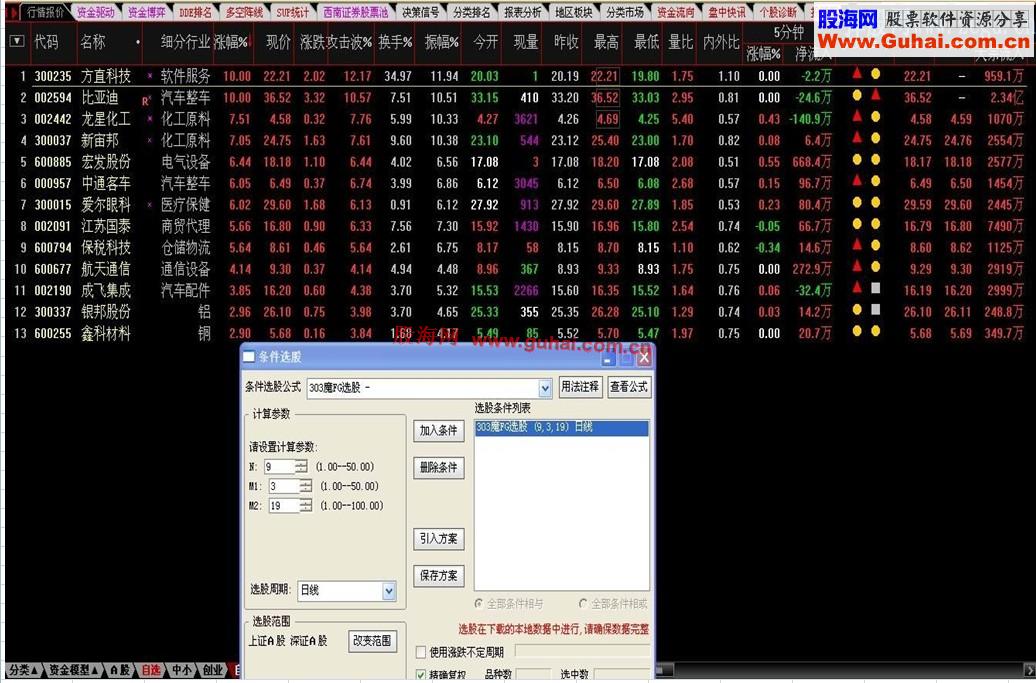1036x683 pixels.
Task: Click the 加入条件 button
Action: tap(439, 431)
